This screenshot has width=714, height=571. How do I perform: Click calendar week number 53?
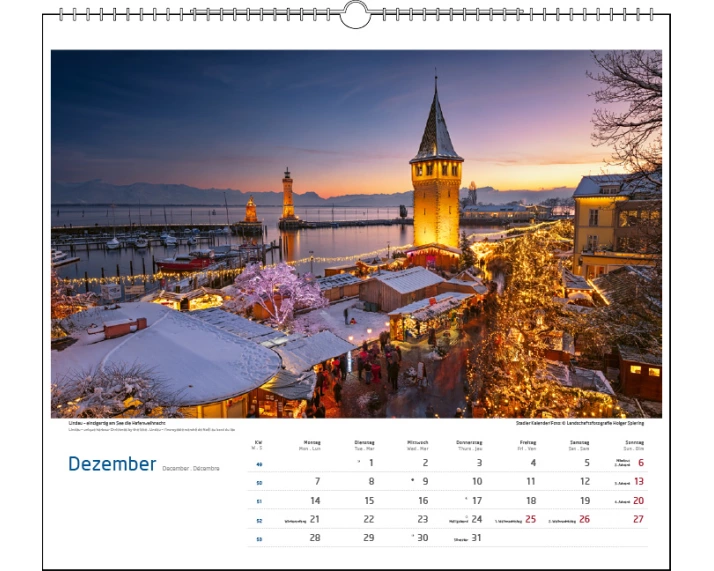tap(259, 538)
